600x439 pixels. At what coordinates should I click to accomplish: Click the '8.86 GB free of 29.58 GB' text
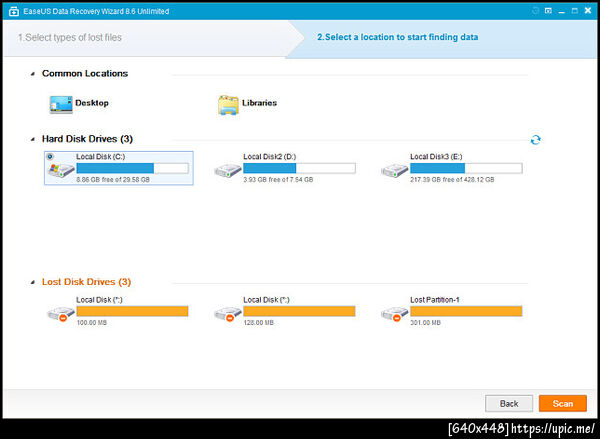(113, 180)
